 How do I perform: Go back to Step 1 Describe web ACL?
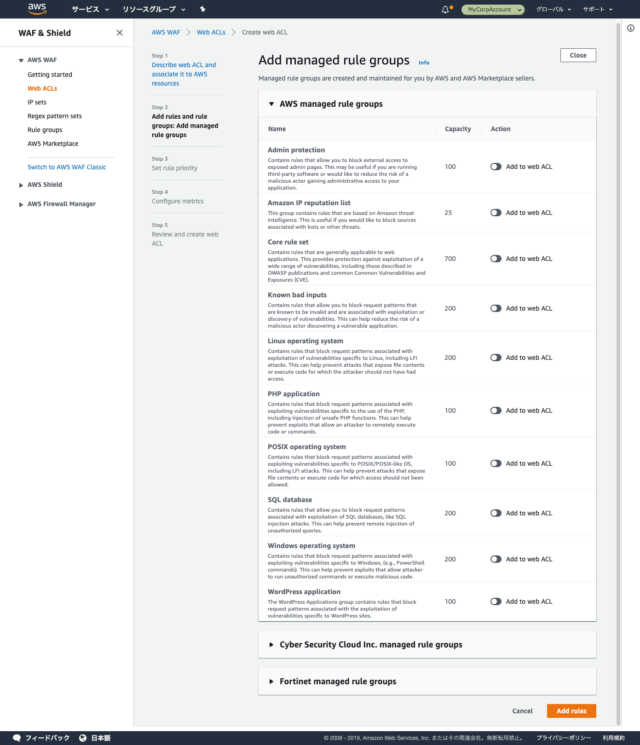pyautogui.click(x=184, y=74)
